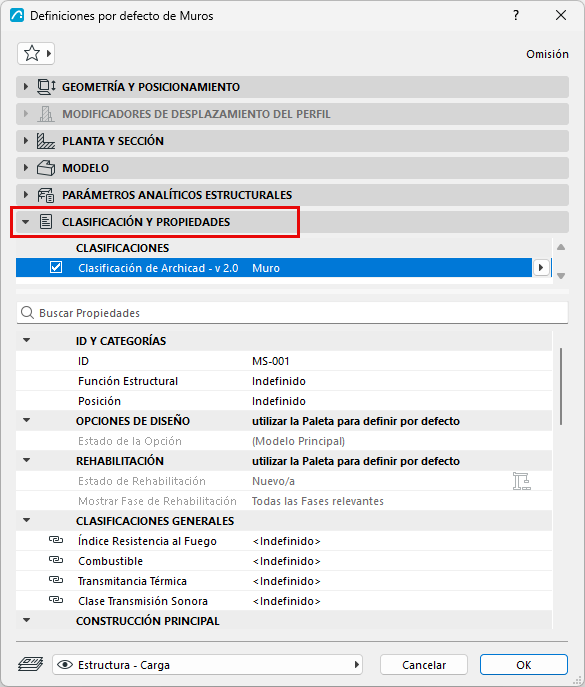This screenshot has height=687, width=585.
Task: Expand the Geometría y Posicionamiento panel
Action: pyautogui.click(x=26, y=87)
